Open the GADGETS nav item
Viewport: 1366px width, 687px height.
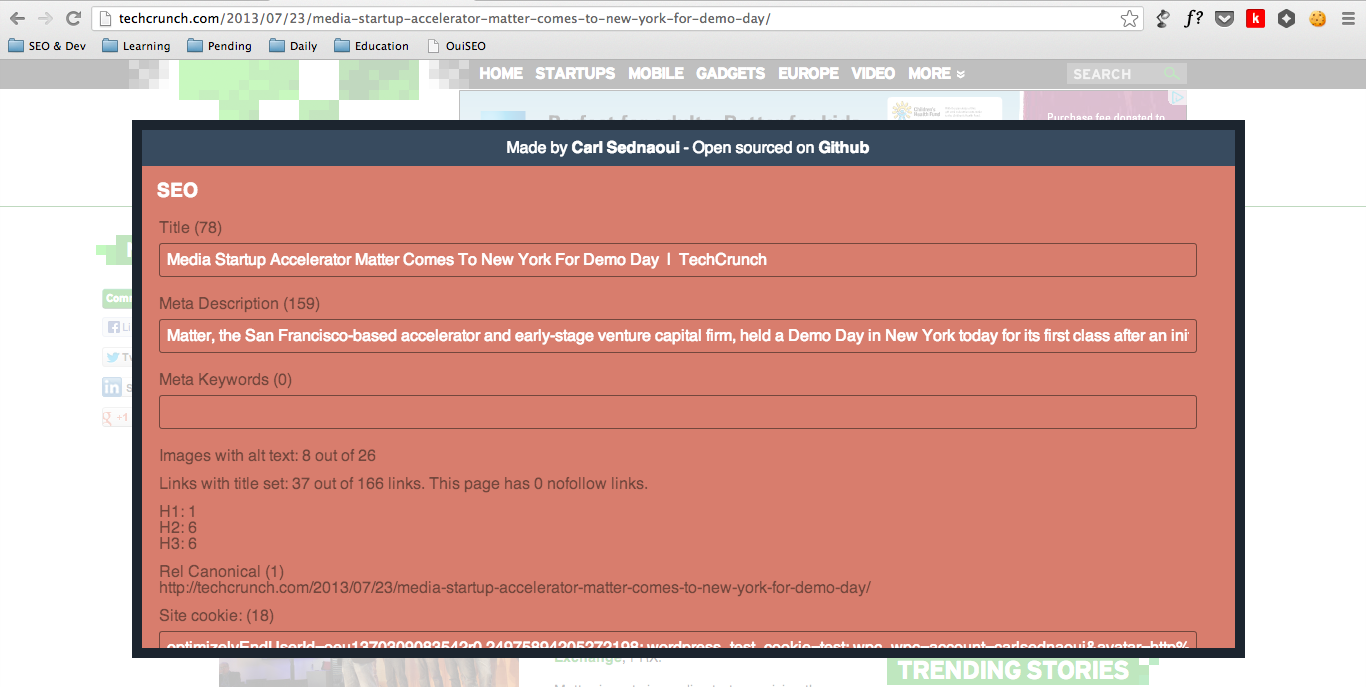730,73
